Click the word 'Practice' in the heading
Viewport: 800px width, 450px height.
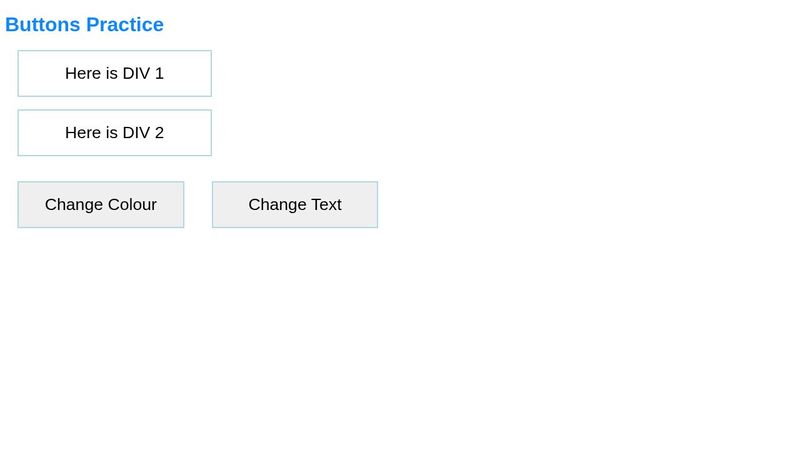[125, 25]
